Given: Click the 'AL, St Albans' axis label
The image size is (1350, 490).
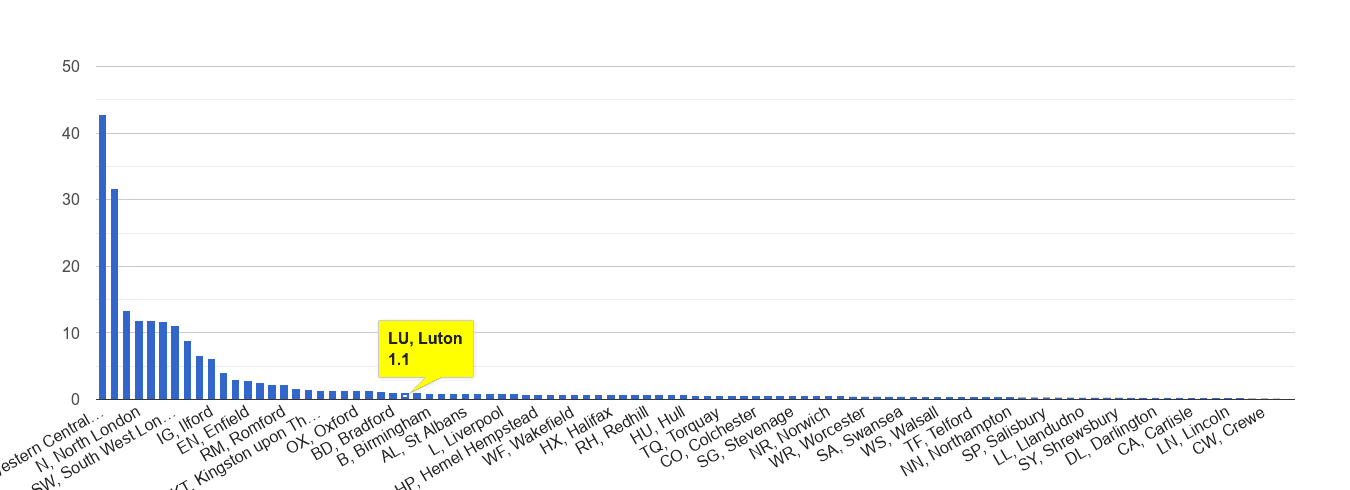Looking at the screenshot, I should (422, 433).
